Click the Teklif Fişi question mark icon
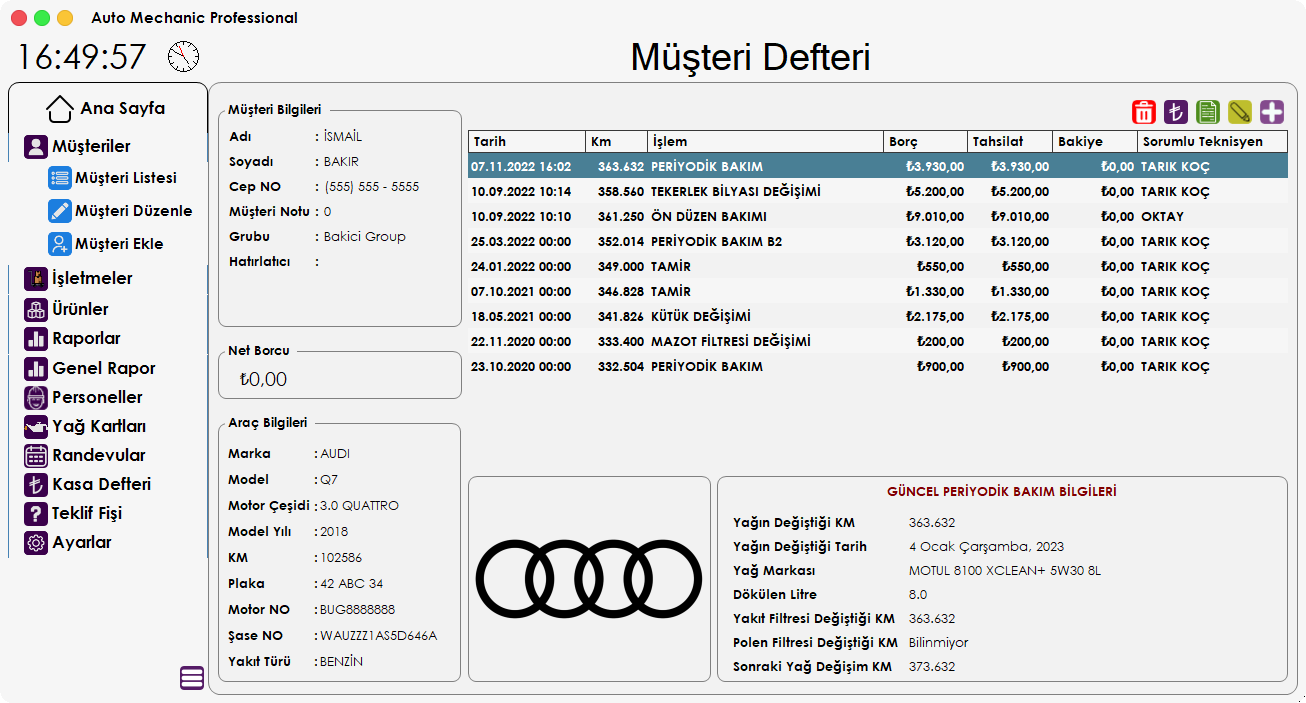Viewport: 1306px width, 703px height. point(36,513)
